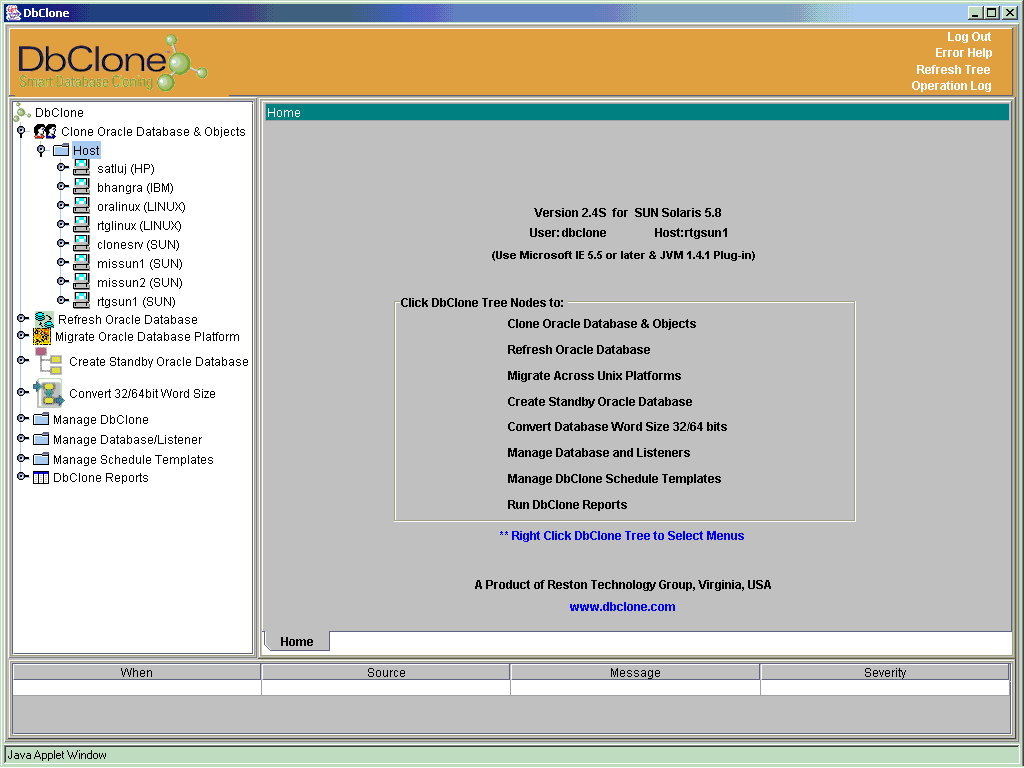1024x768 pixels.
Task: Click the Manage Schedule Templates folder icon
Action: 41,459
